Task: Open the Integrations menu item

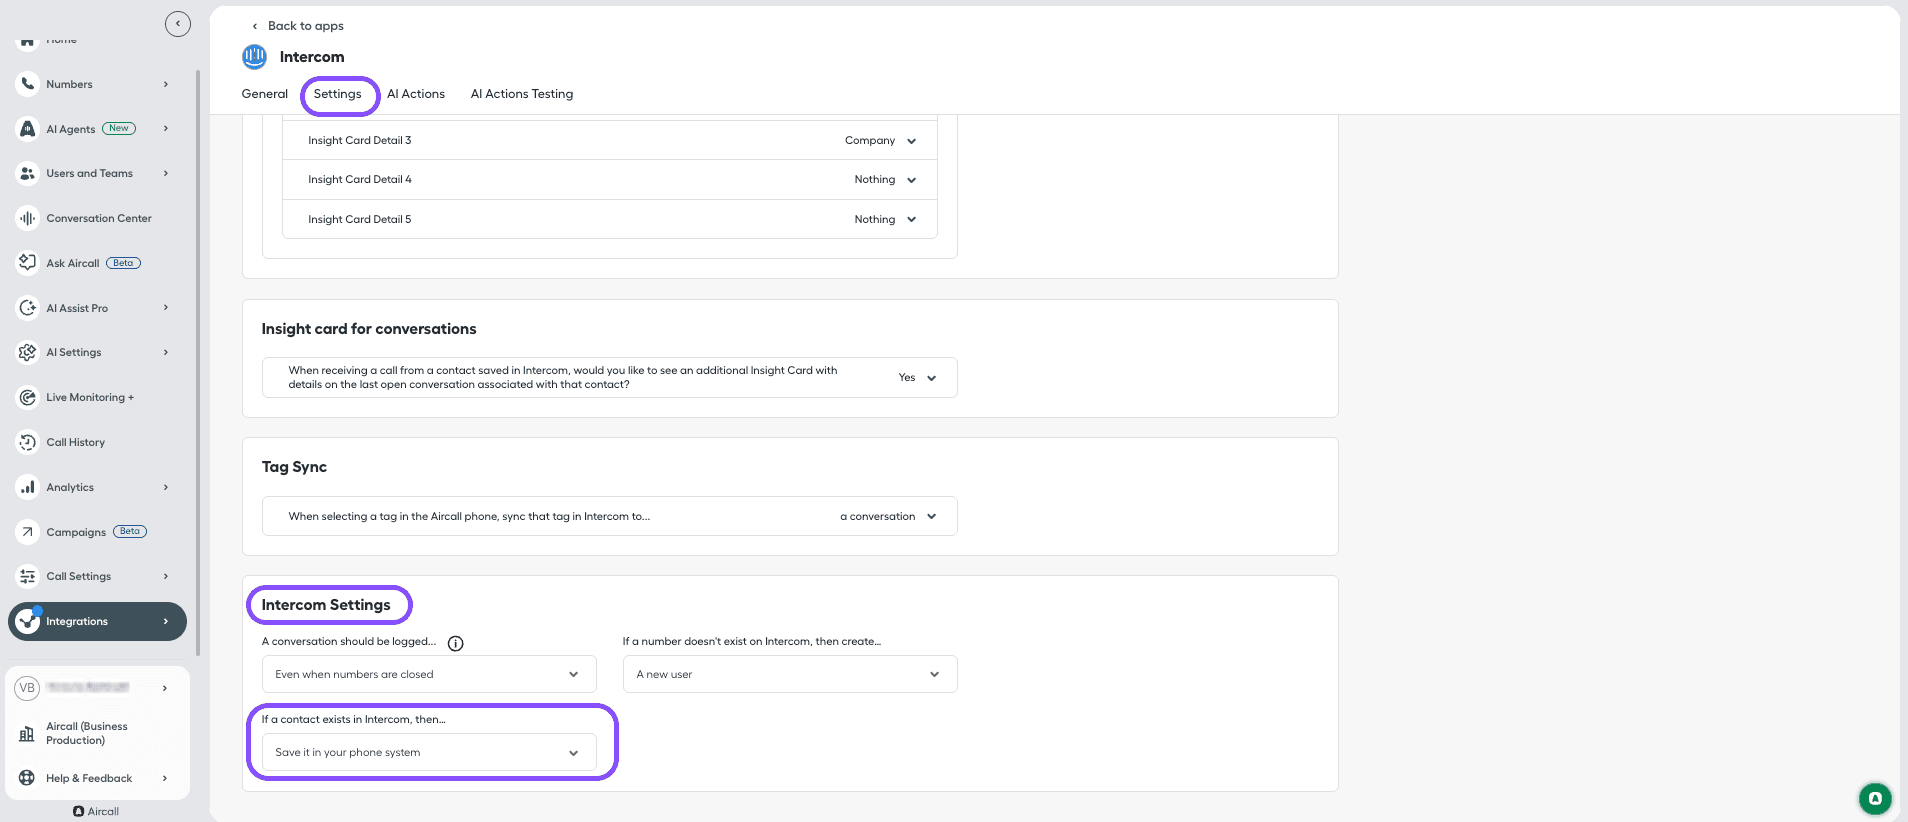Action: [x=97, y=621]
